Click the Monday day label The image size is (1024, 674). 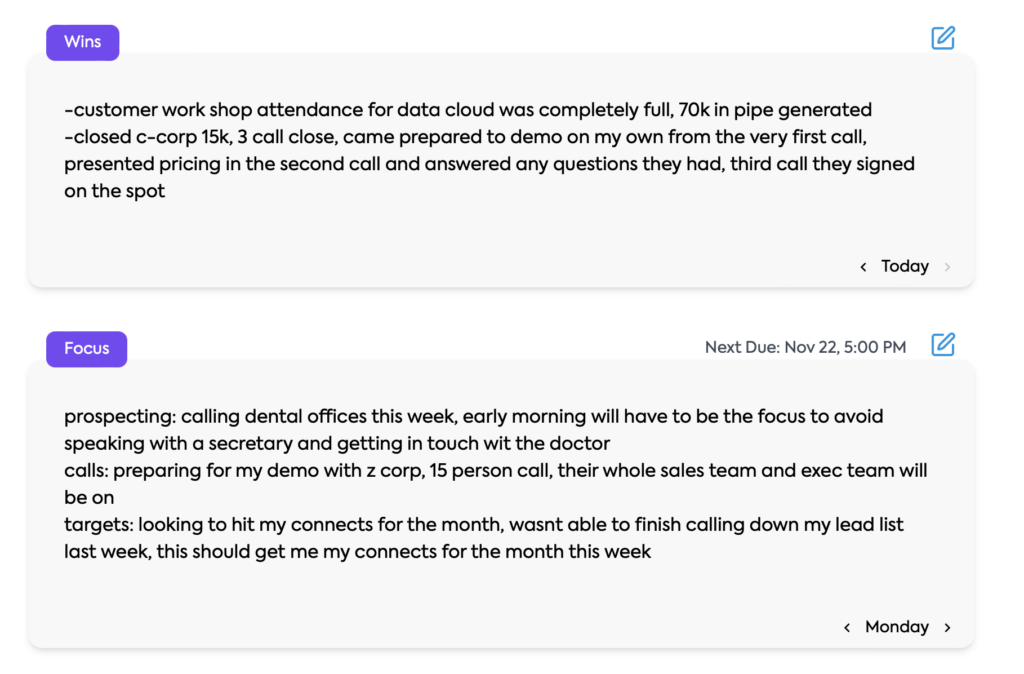click(x=897, y=627)
